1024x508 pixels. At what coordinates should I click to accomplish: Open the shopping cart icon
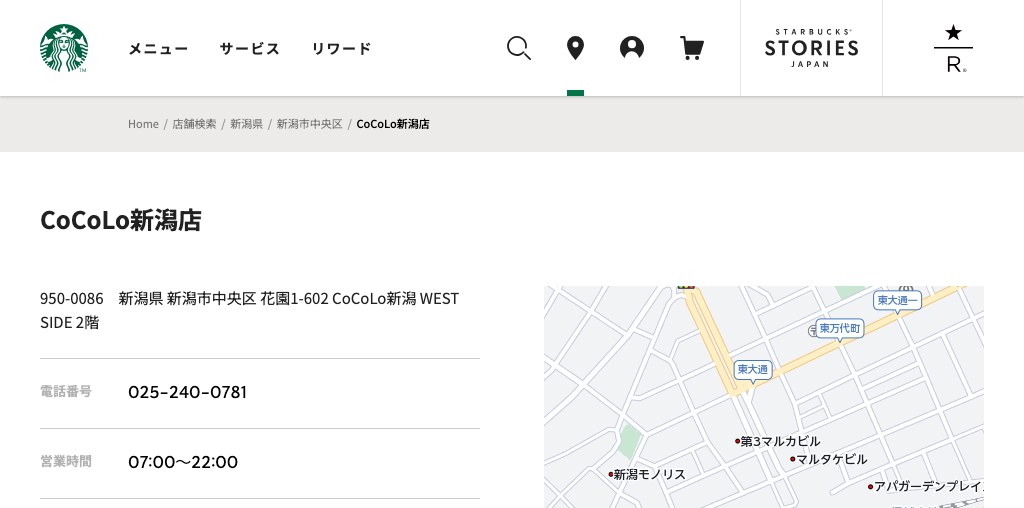692,48
